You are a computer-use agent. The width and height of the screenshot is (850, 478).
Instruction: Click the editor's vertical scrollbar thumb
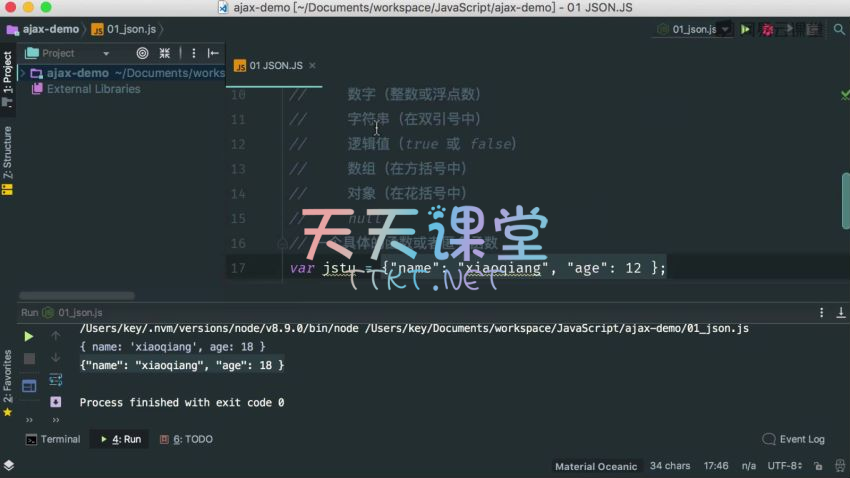pos(846,200)
